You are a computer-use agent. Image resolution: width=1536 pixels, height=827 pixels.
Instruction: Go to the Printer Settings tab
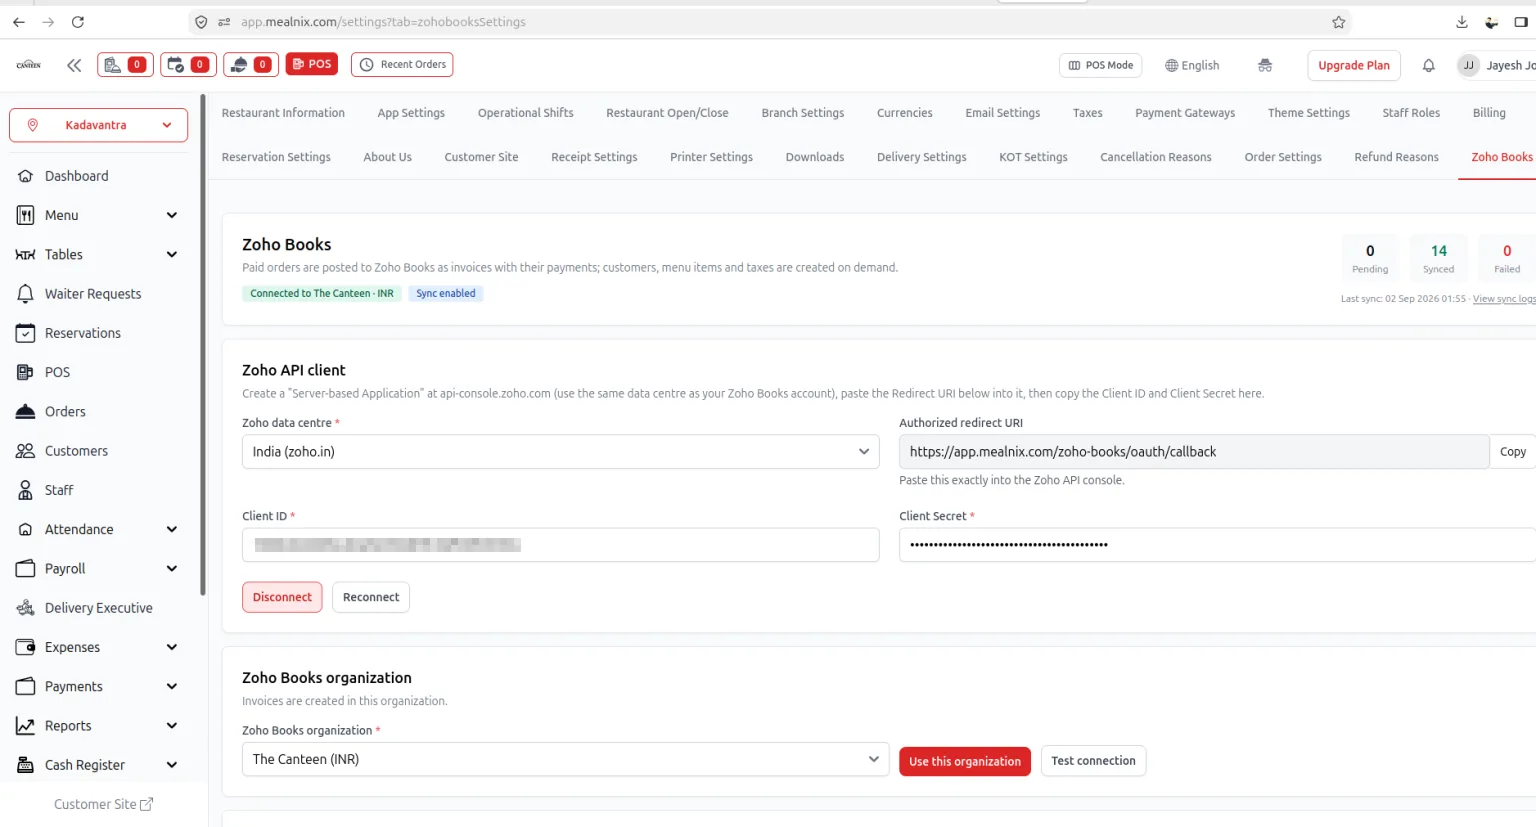pos(711,157)
